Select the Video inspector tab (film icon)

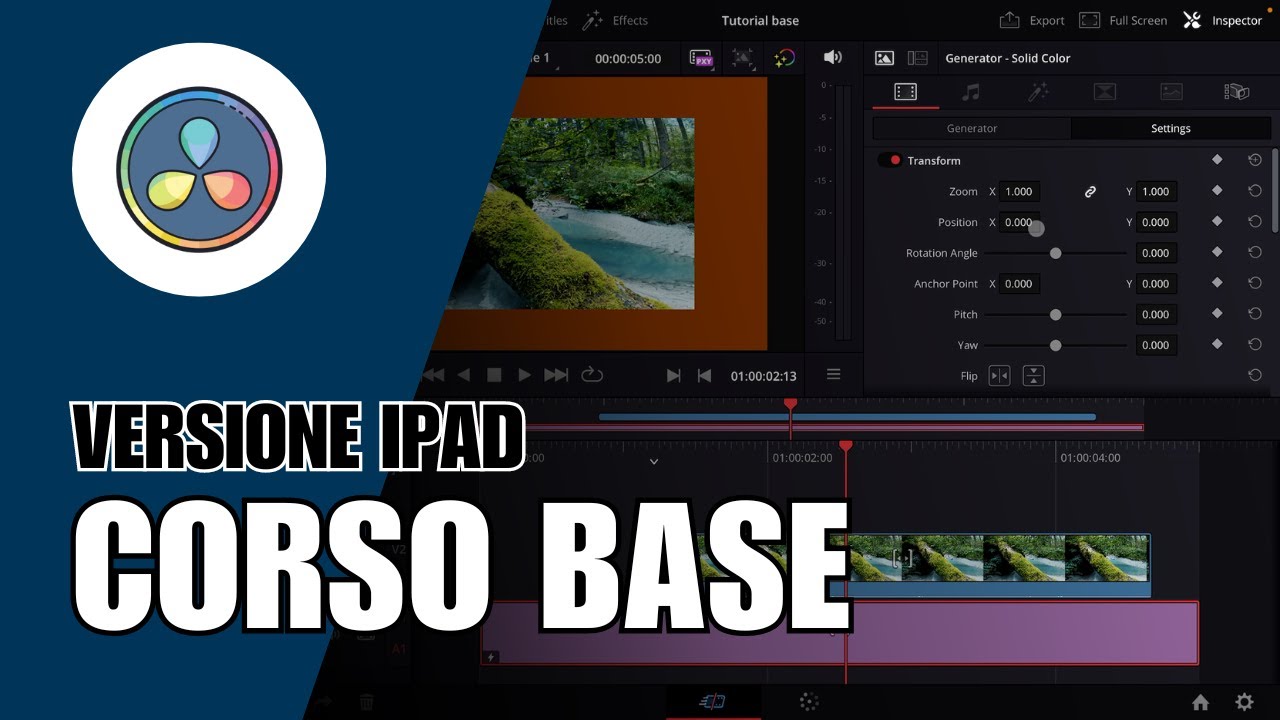coord(905,92)
